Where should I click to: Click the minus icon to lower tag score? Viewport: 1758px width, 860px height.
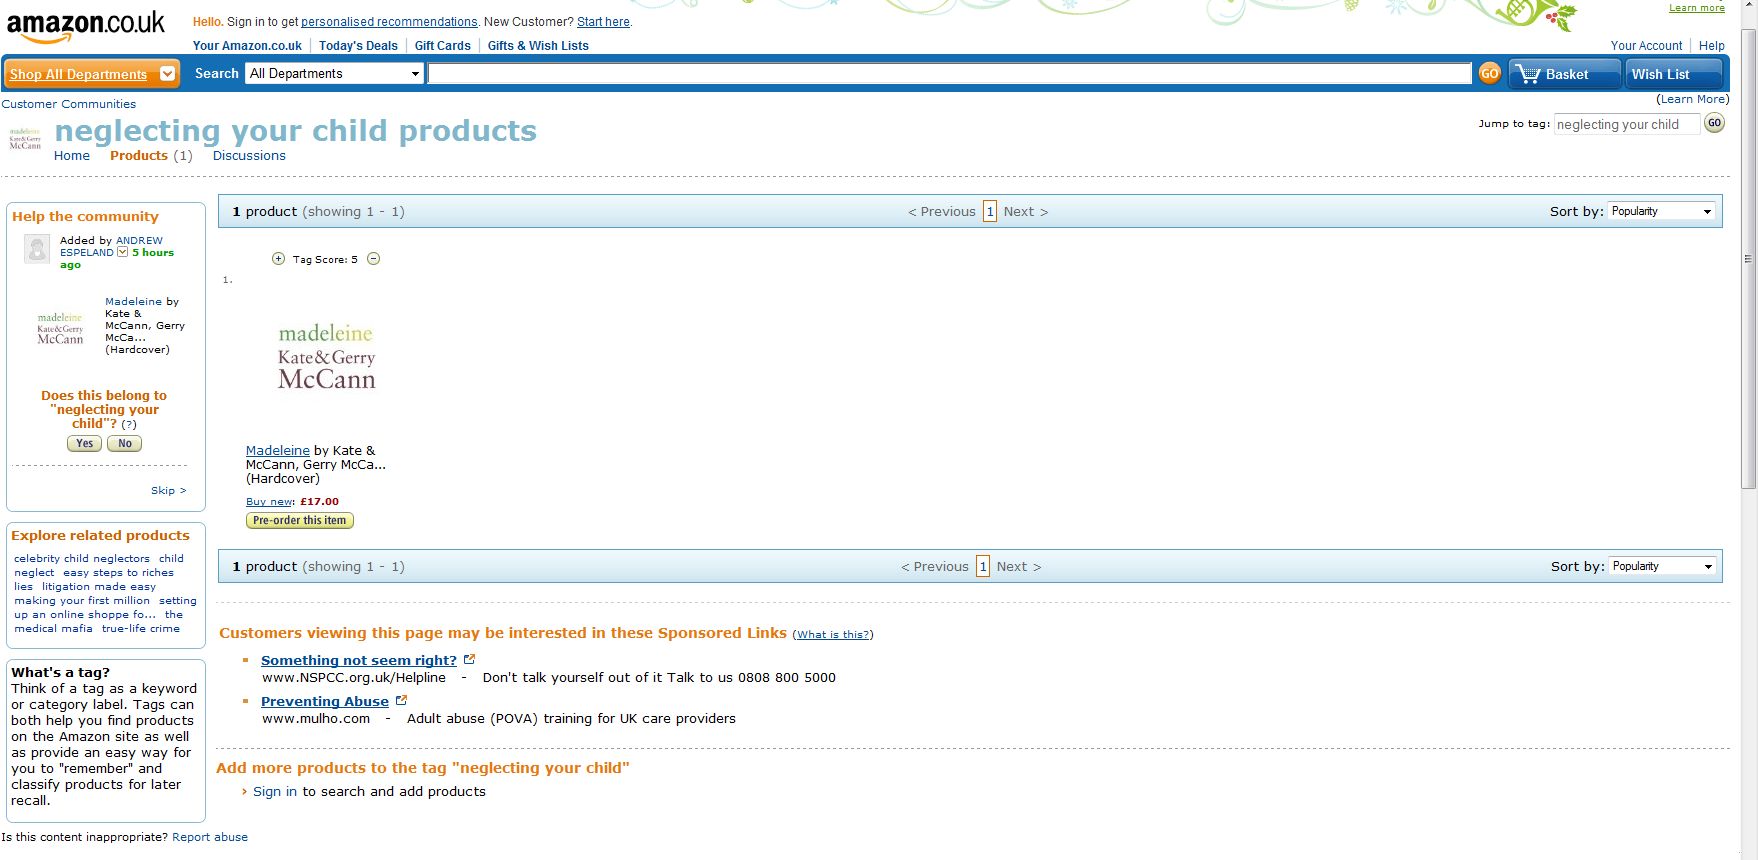pyautogui.click(x=374, y=259)
